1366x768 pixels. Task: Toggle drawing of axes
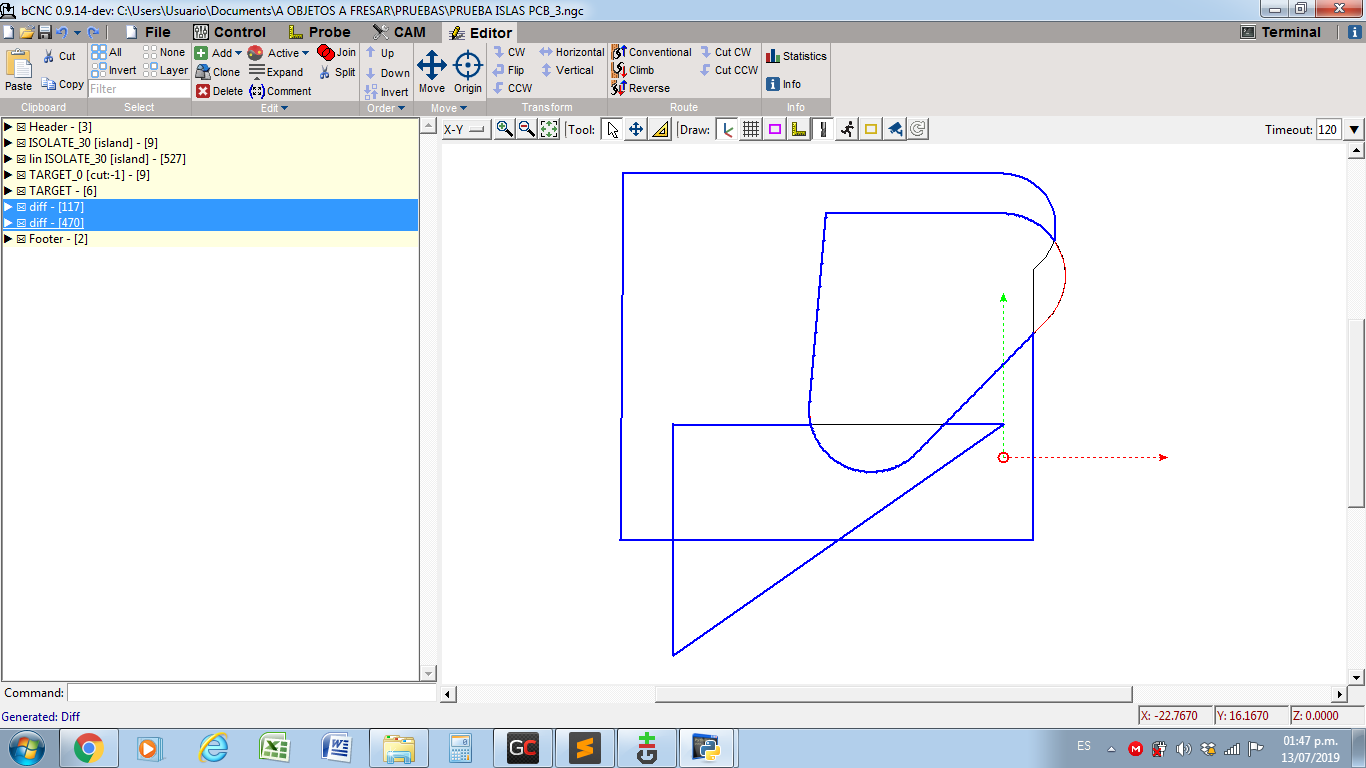[727, 129]
